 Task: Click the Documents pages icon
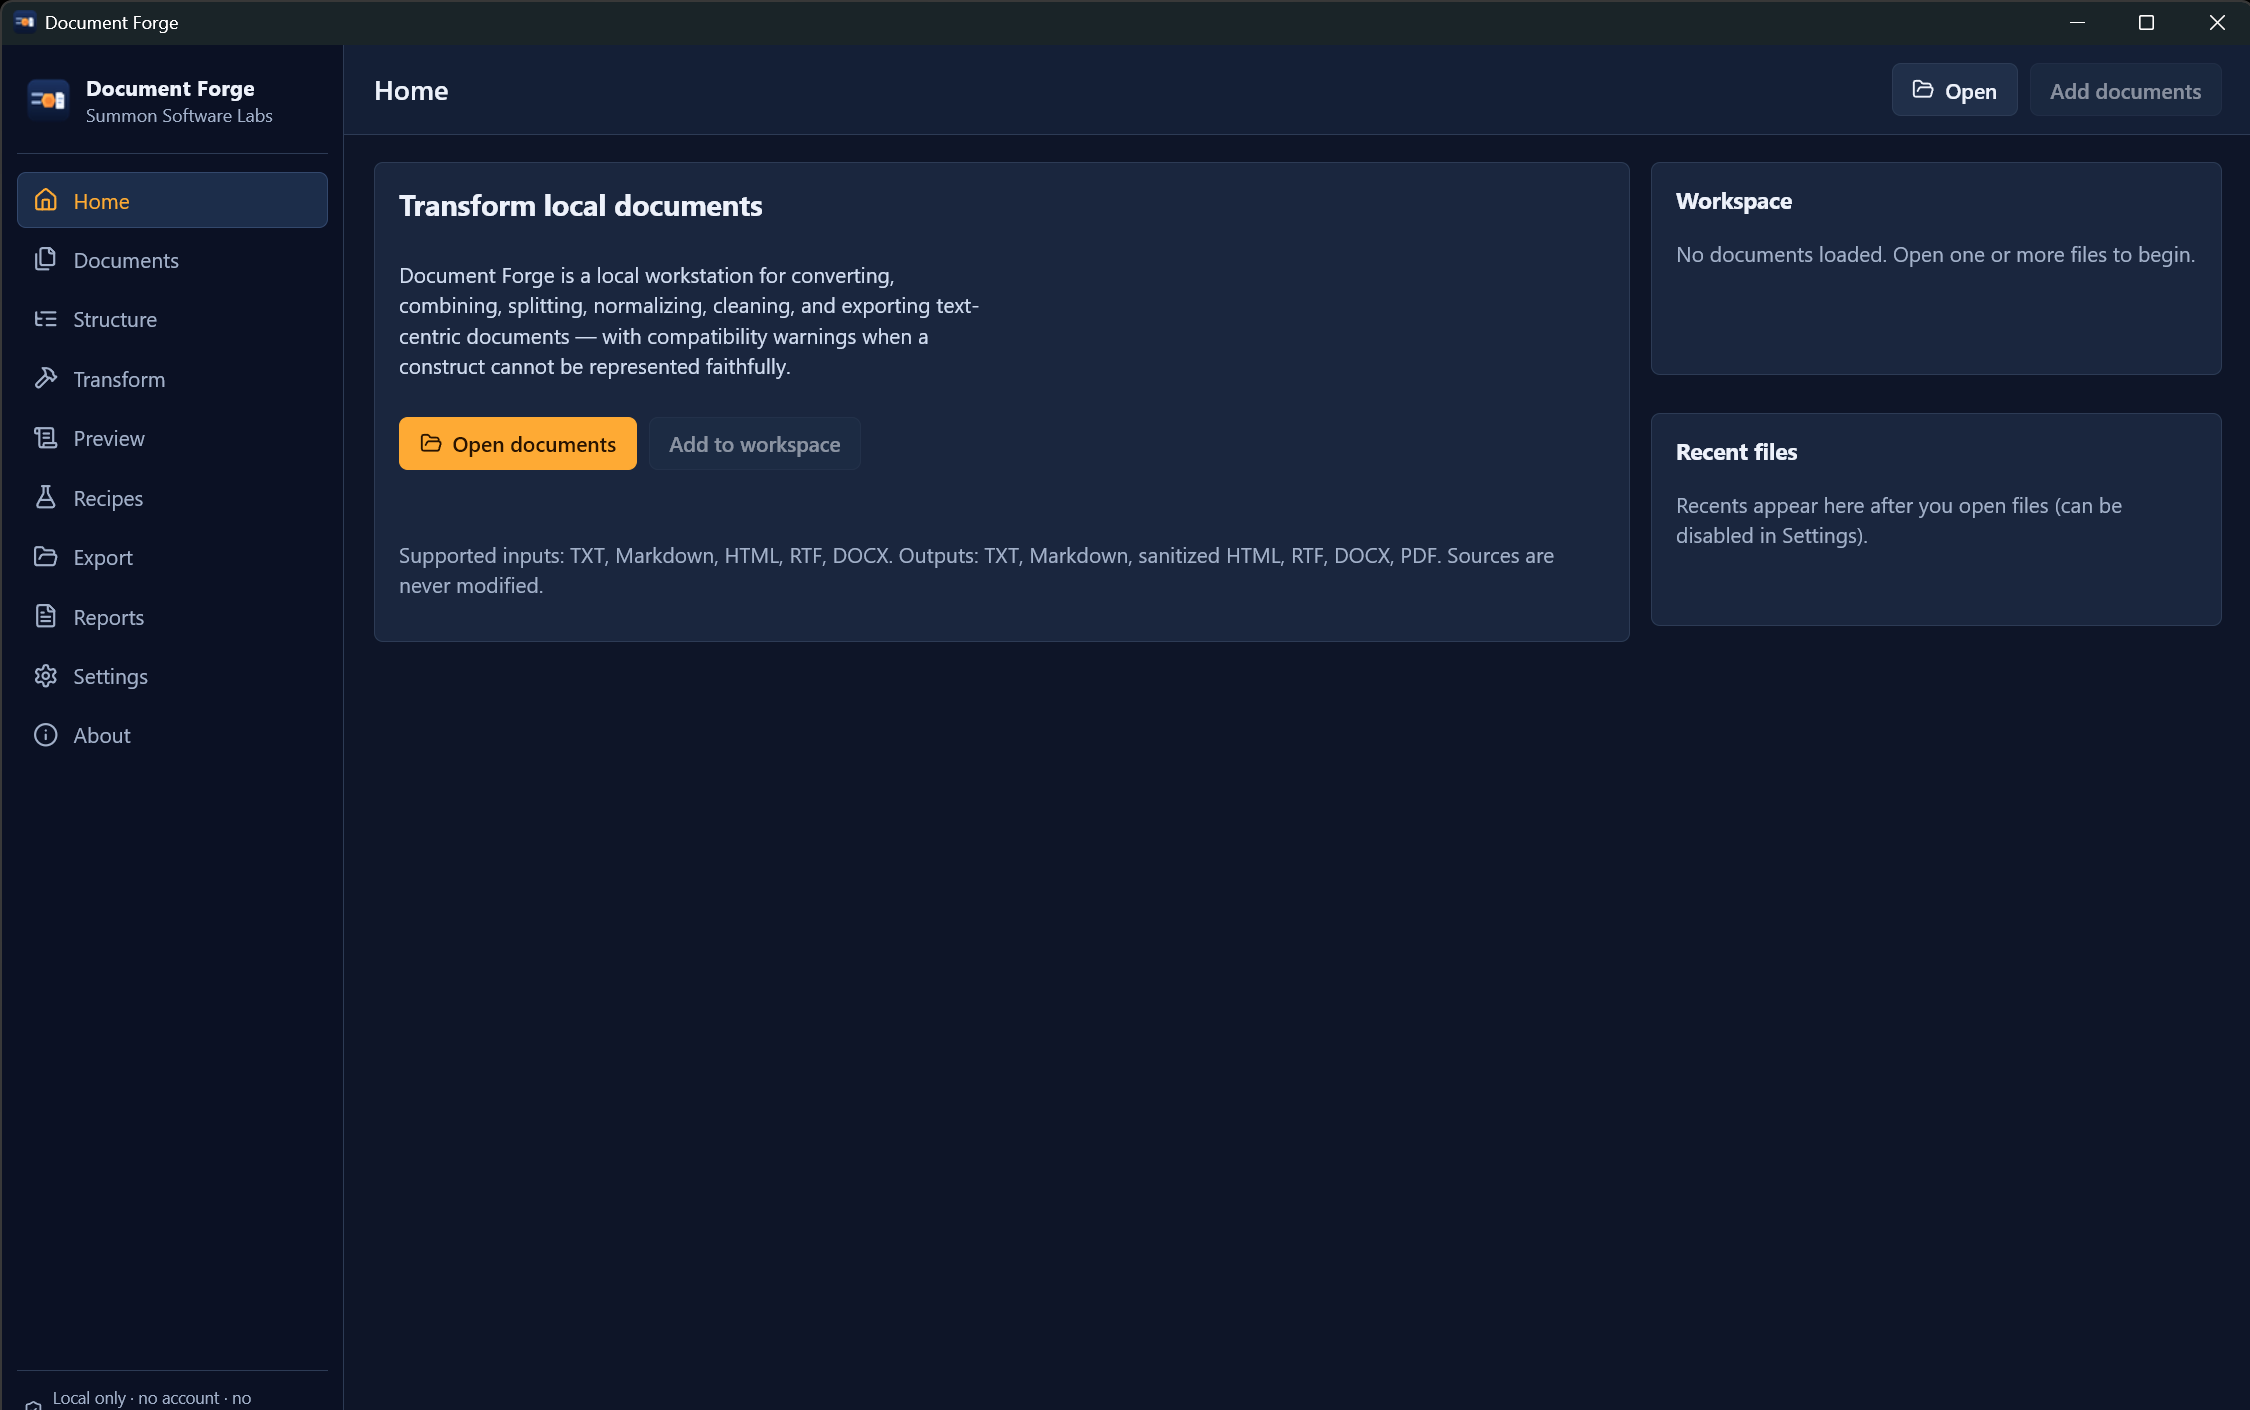45,259
